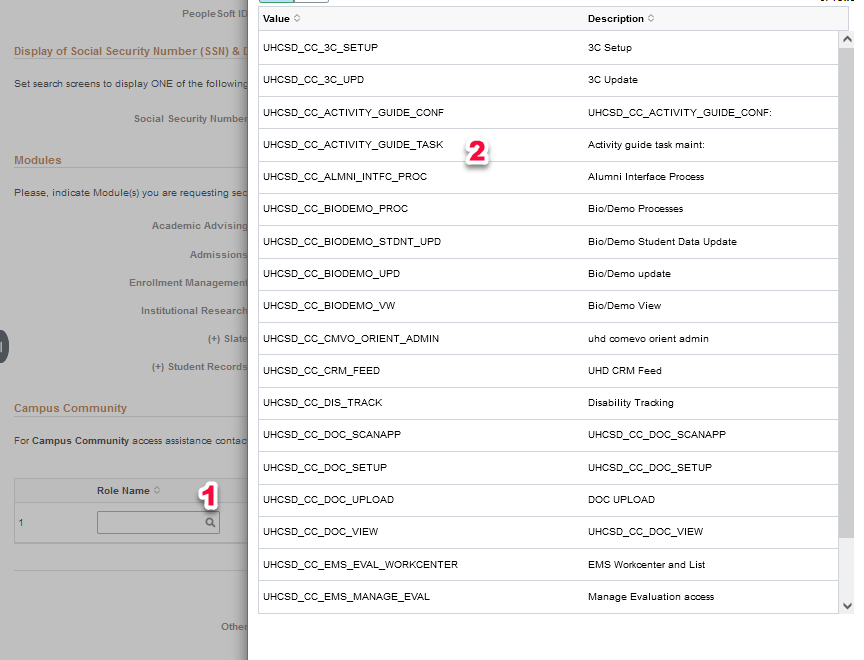Click 'Bio/Demo Student Data Update' description

[662, 241]
